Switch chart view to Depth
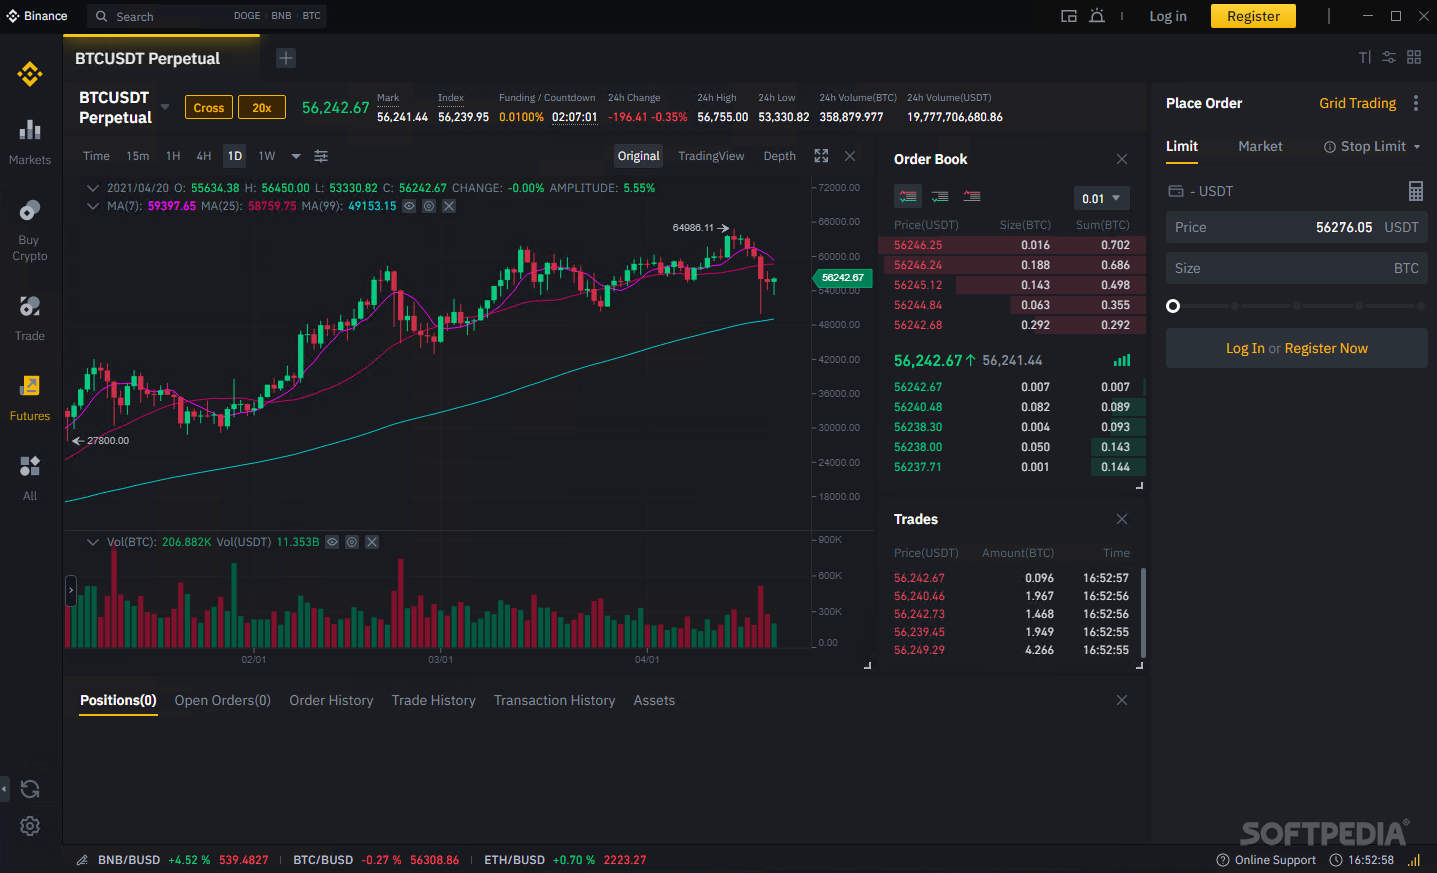The width and height of the screenshot is (1437, 873). tap(780, 156)
